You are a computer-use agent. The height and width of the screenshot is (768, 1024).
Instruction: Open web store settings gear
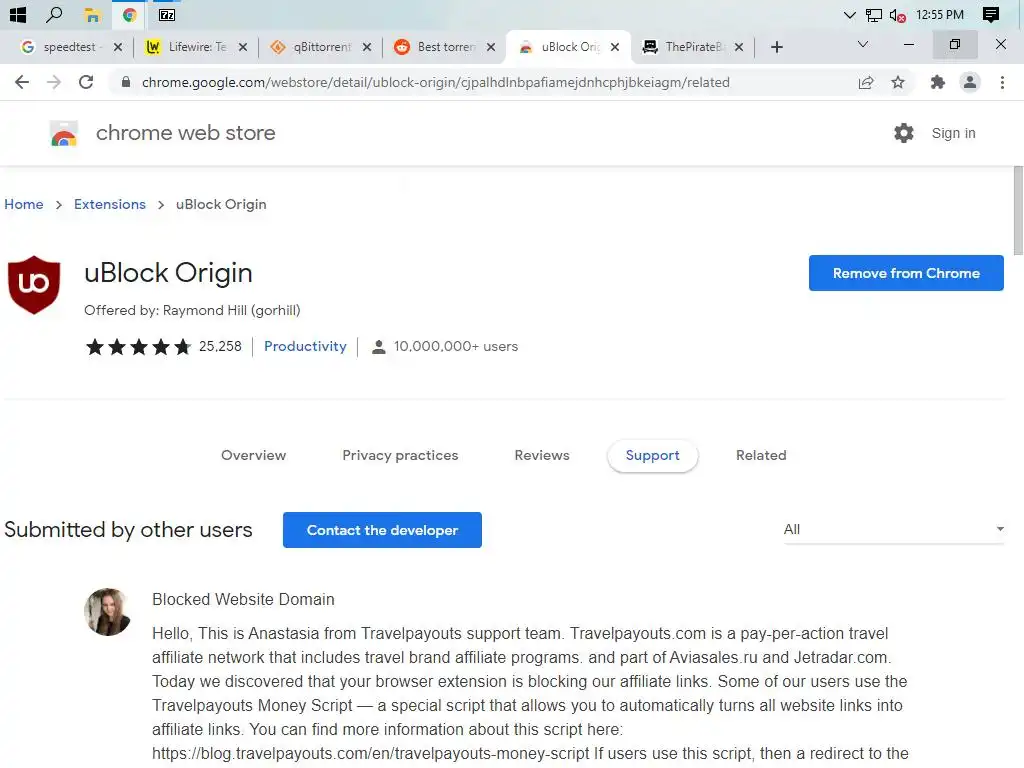coord(904,133)
